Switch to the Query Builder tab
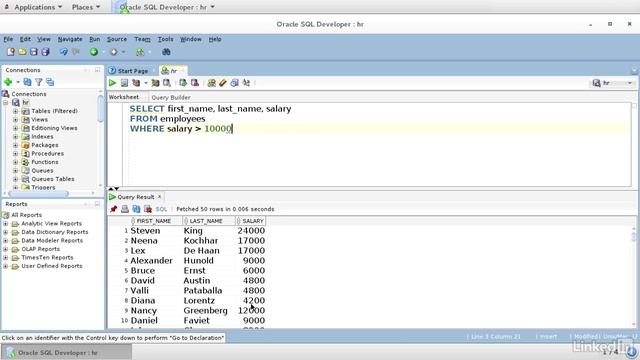This screenshot has height=360, width=640. coord(171,97)
